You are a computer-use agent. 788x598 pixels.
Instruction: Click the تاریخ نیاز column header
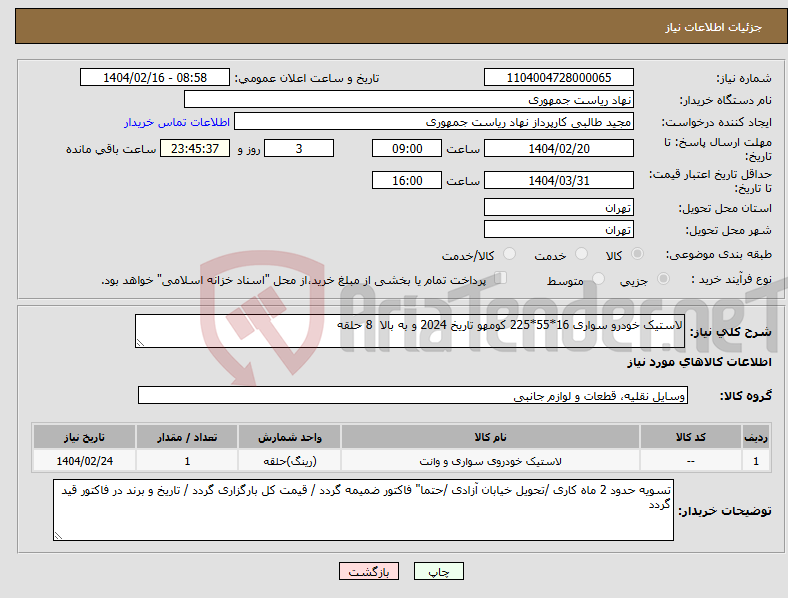(x=84, y=437)
